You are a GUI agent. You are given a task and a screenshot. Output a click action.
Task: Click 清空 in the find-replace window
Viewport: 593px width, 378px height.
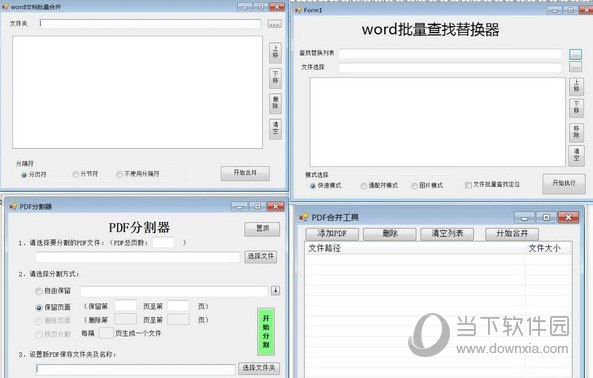pos(576,155)
